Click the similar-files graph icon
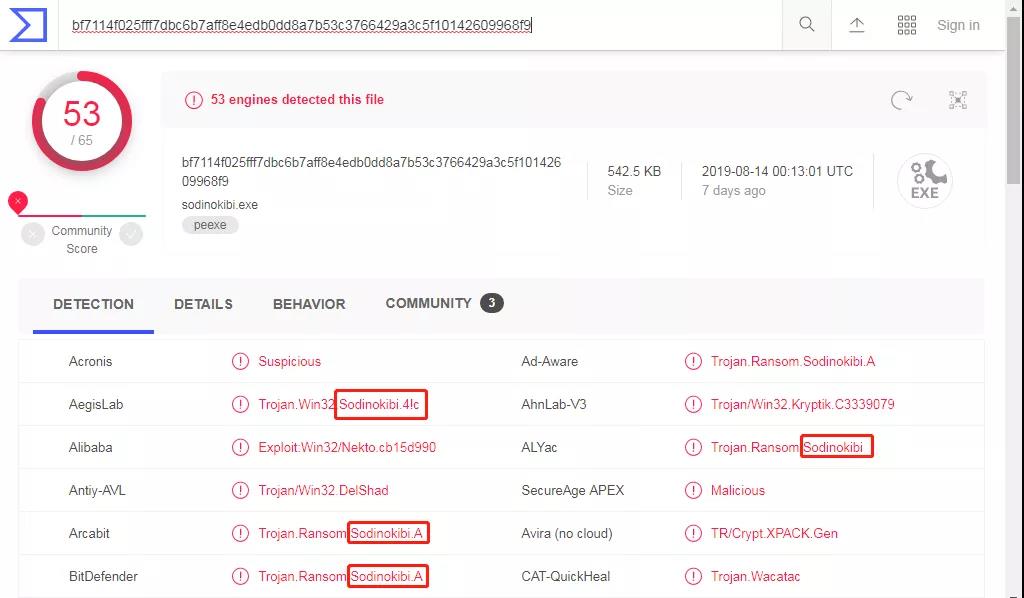The image size is (1024, 598). (x=957, y=100)
